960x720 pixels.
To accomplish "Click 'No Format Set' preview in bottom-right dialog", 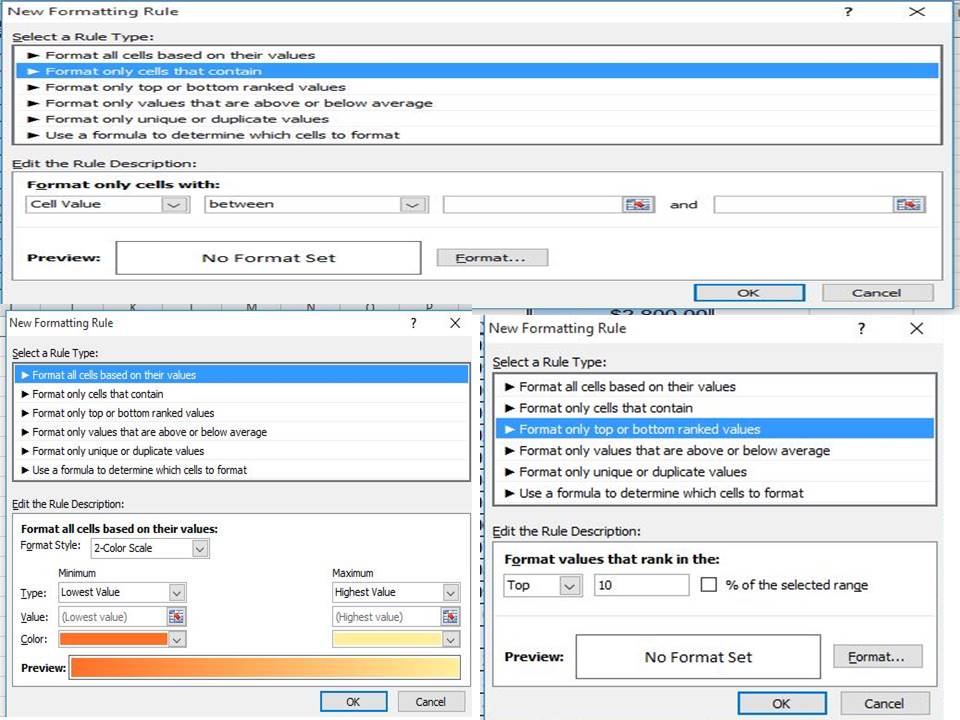I will point(698,657).
